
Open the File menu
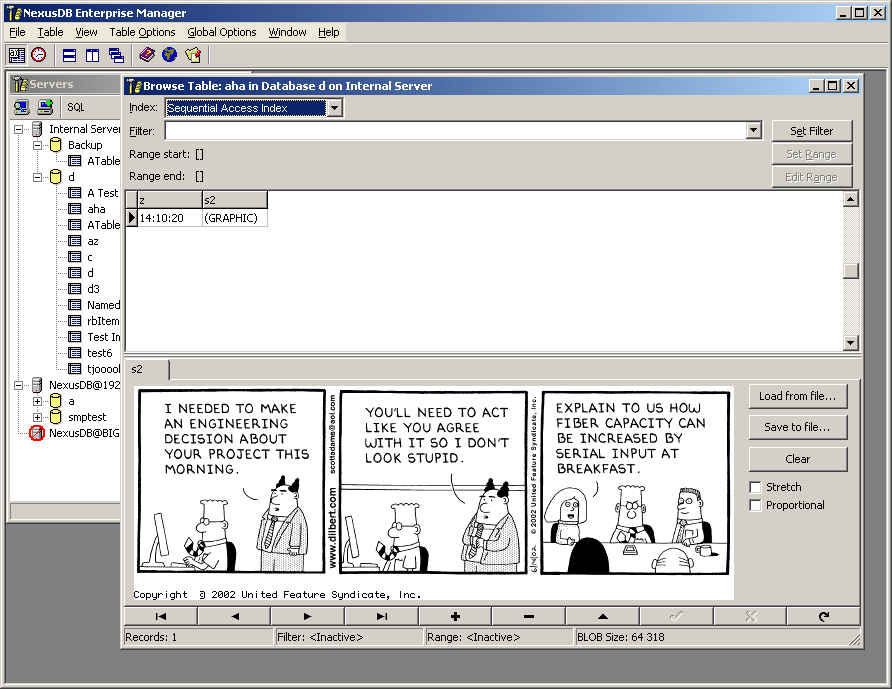point(17,32)
